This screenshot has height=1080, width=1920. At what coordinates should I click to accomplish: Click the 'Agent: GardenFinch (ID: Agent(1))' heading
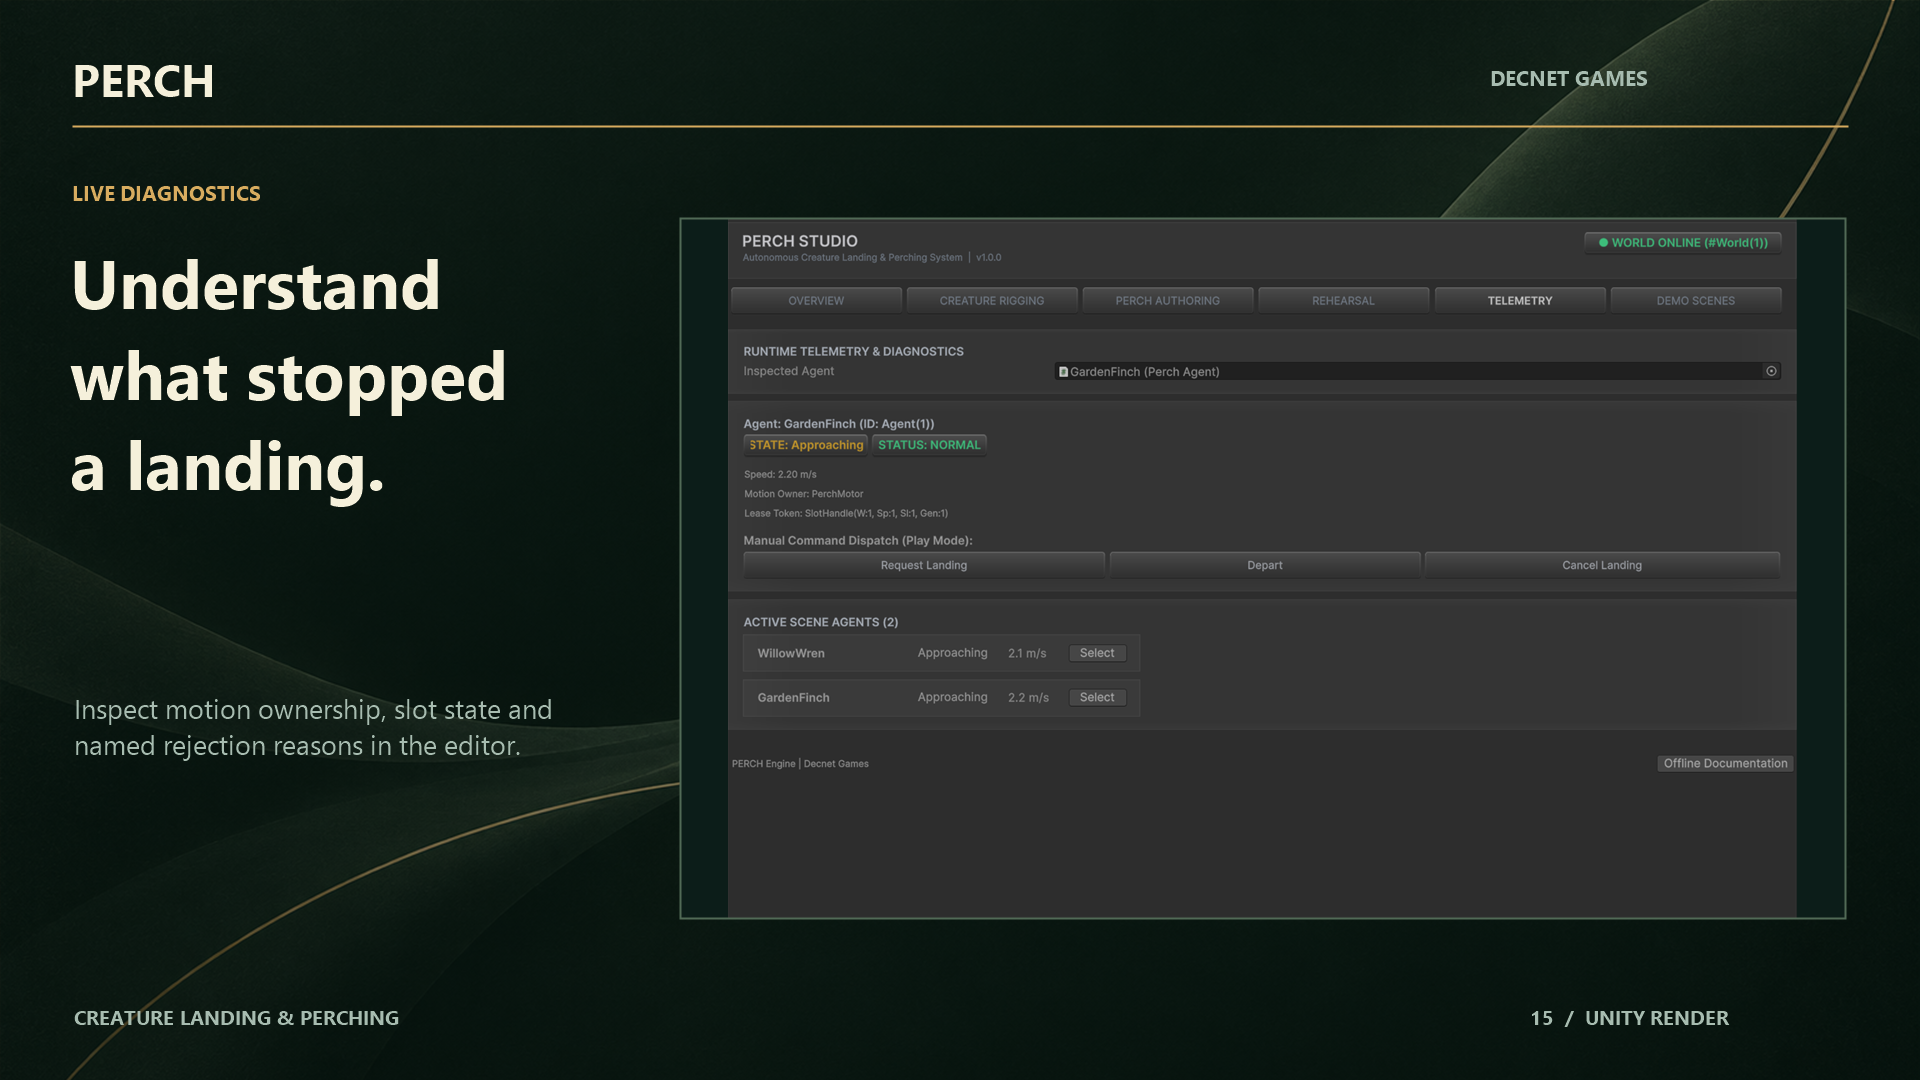point(839,424)
